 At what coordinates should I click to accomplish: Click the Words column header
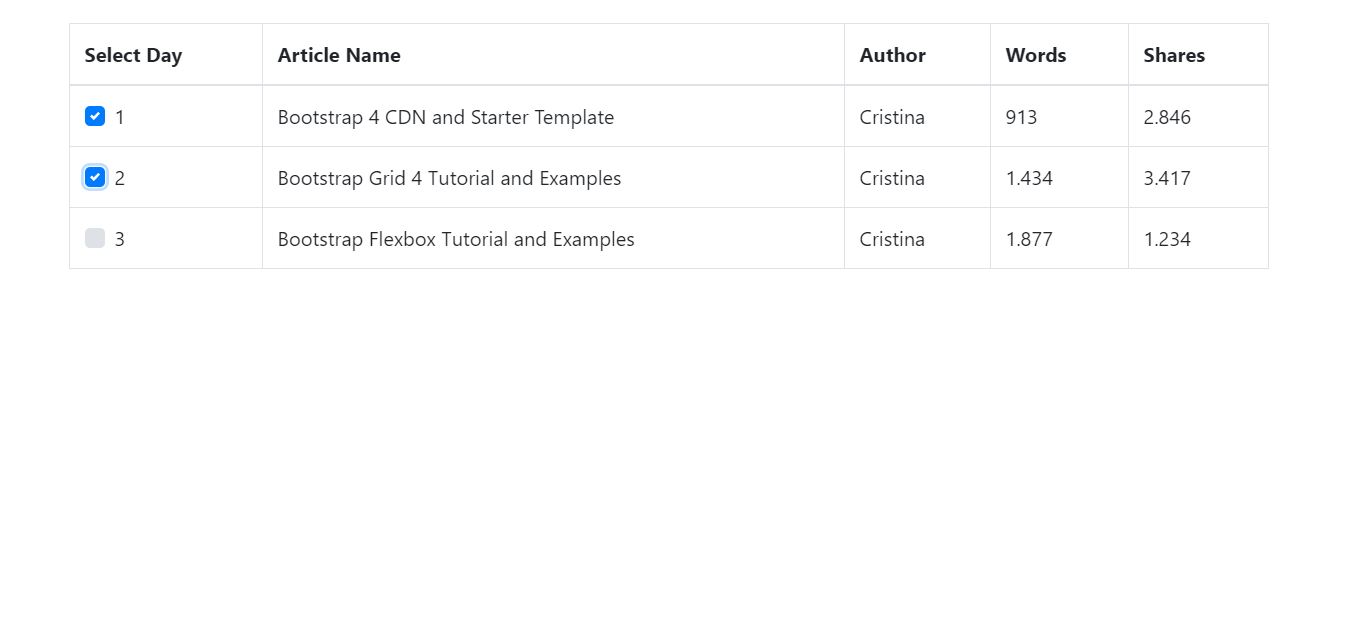pyautogui.click(x=1034, y=55)
